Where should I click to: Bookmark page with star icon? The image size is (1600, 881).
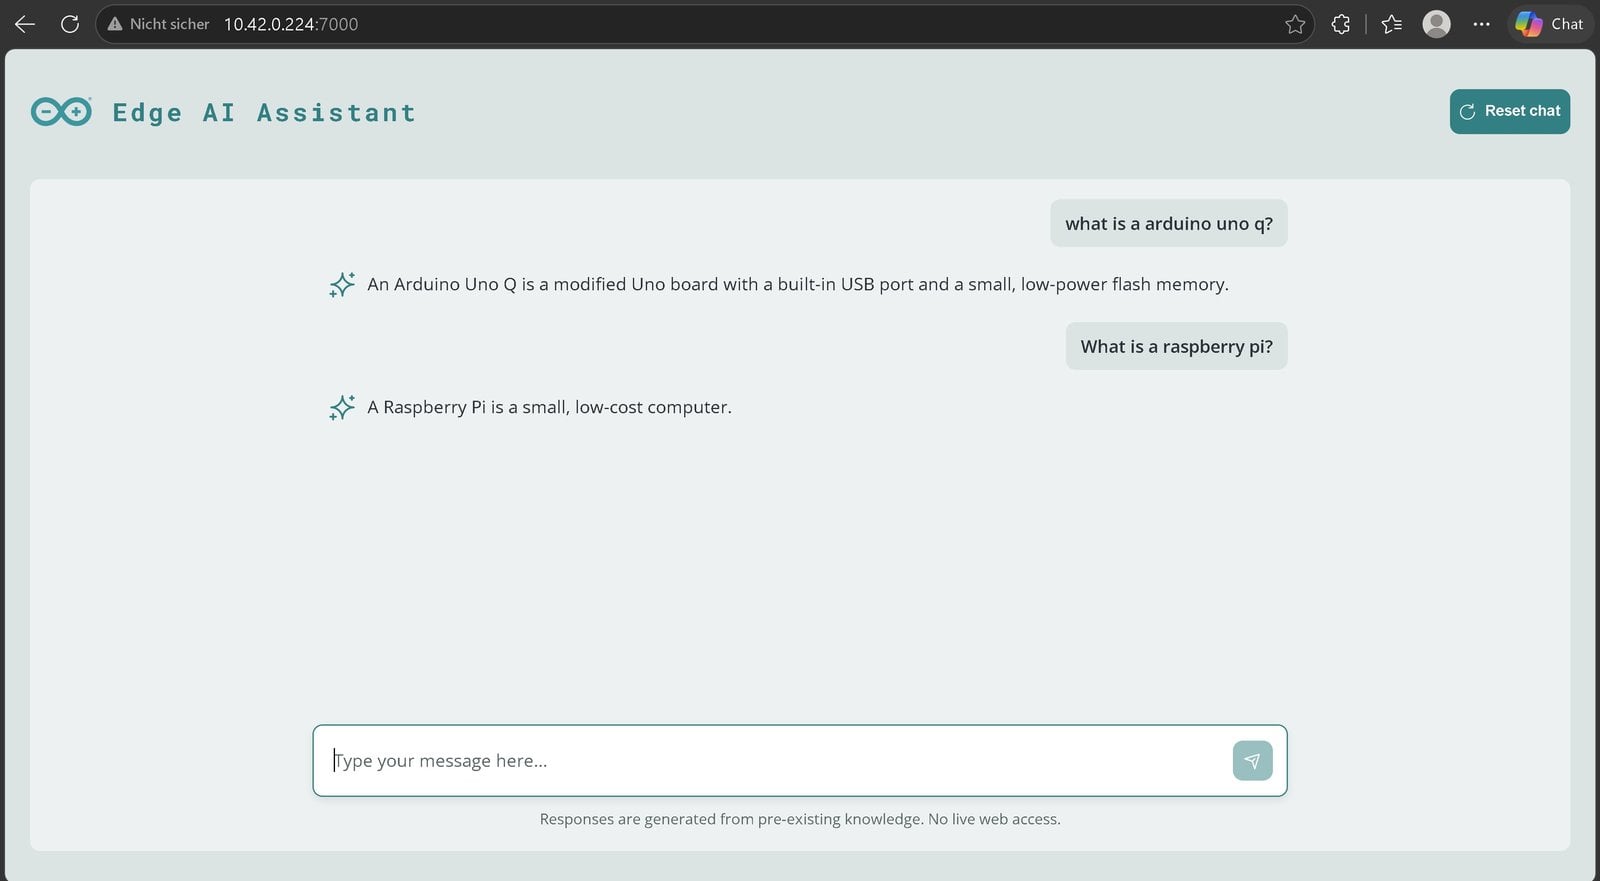tap(1295, 24)
